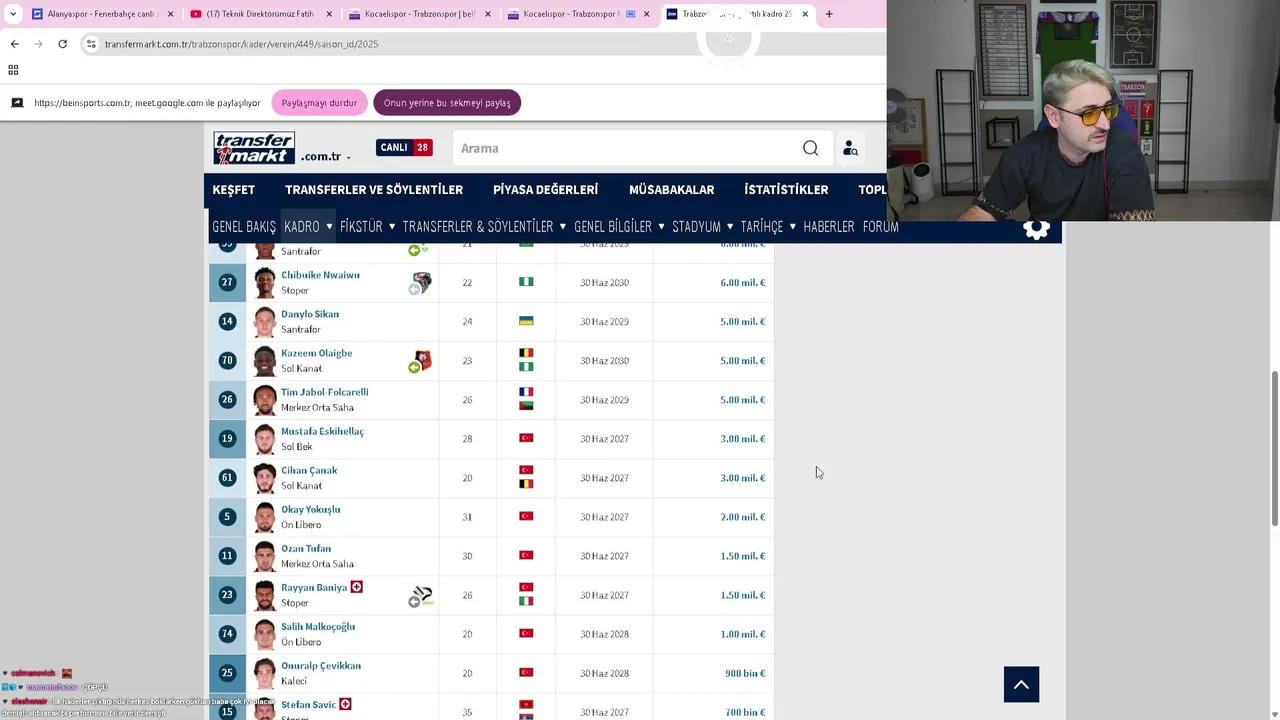Click the scroll-to-top arrow button

coord(1021,684)
